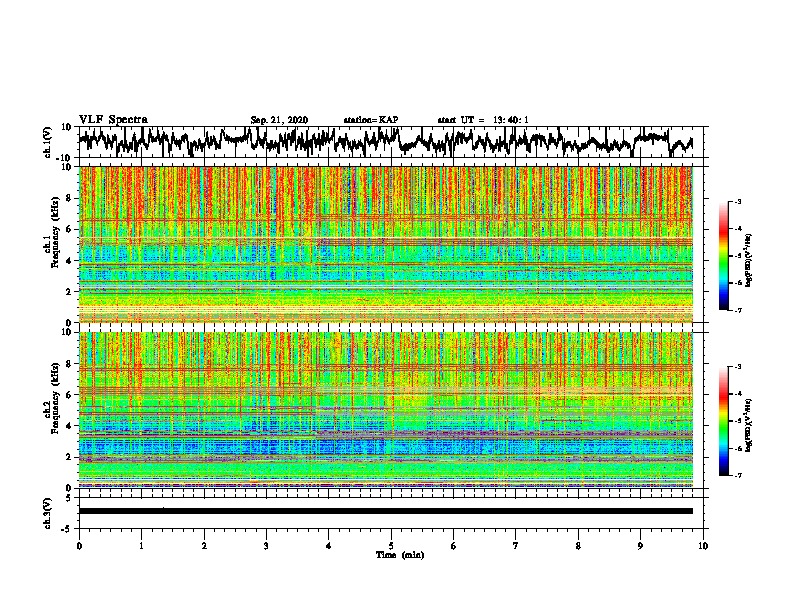Click the 'ch.1(V)' waveform axis label

coord(48,142)
